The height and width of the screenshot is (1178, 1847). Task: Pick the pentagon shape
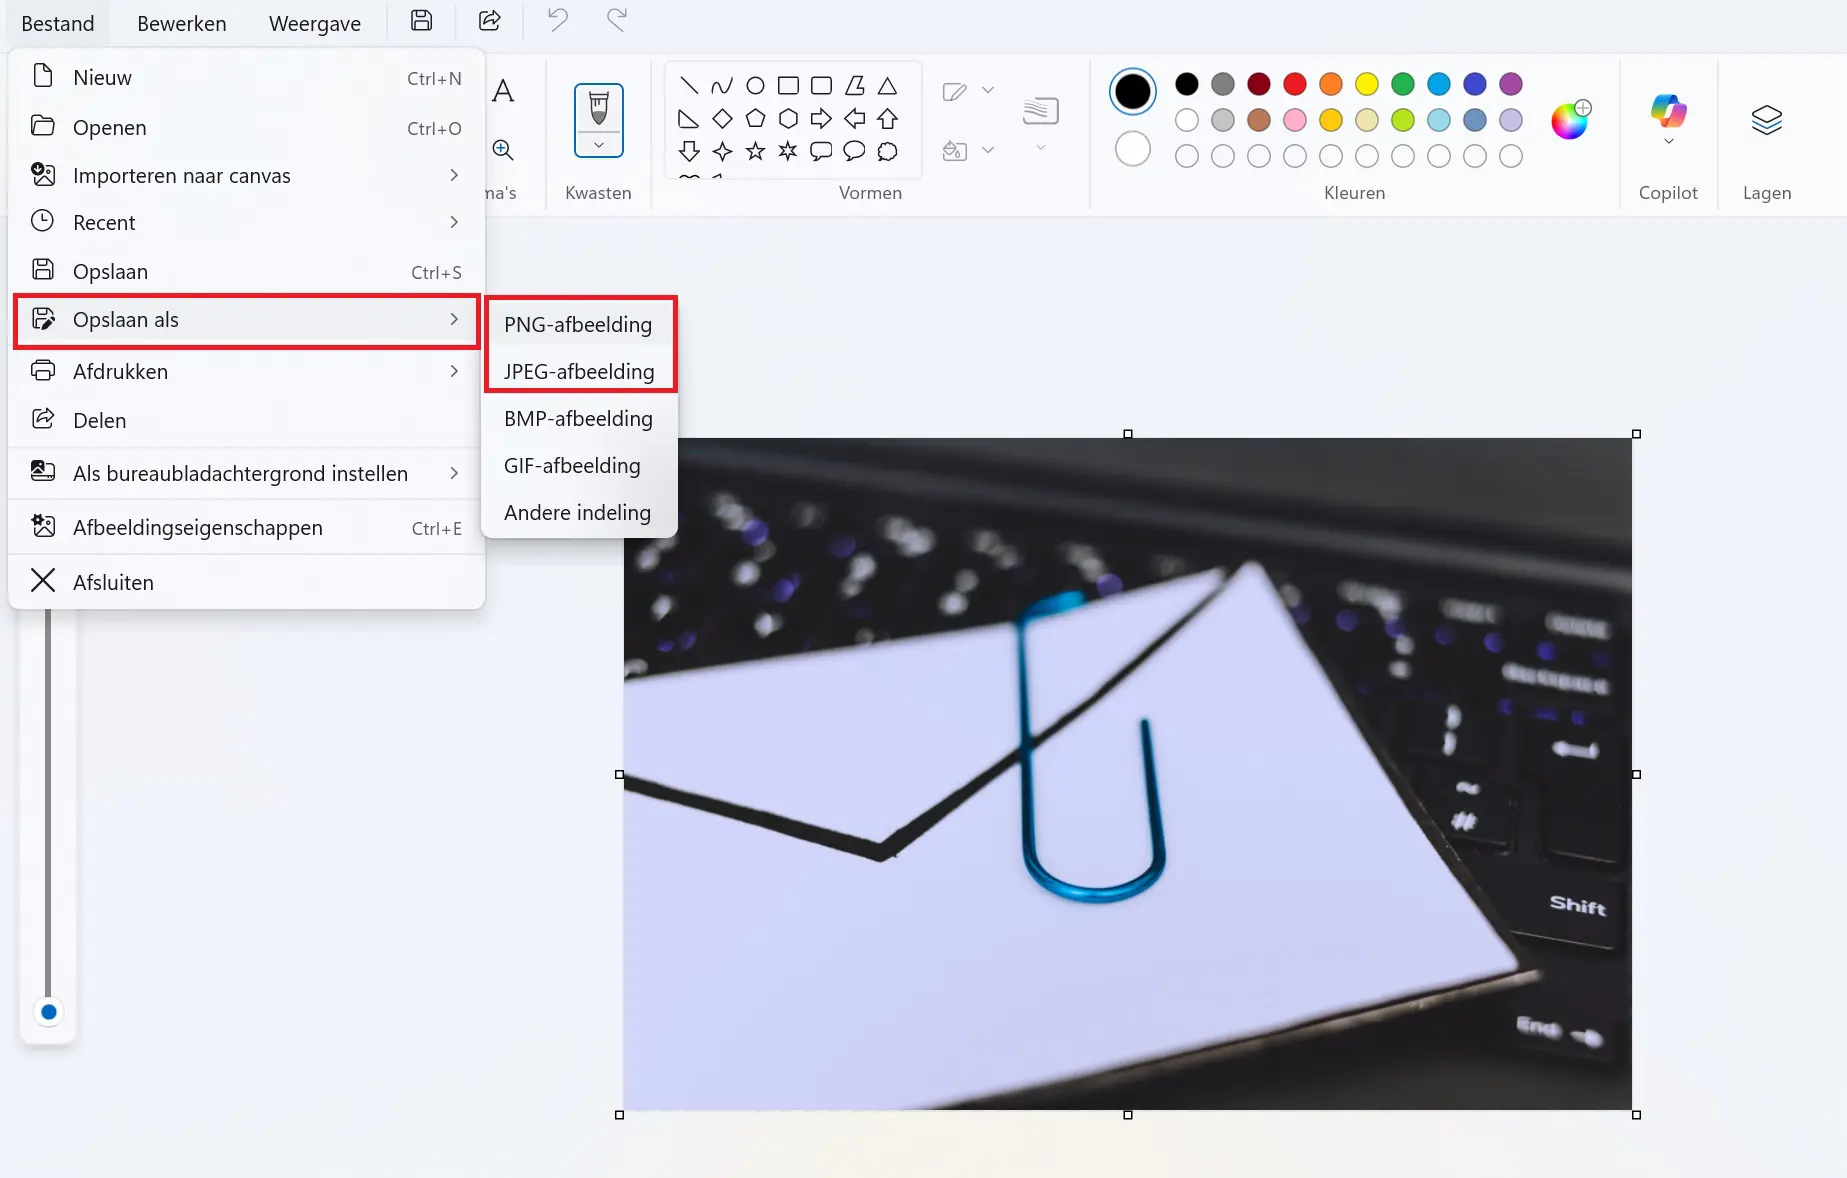pyautogui.click(x=756, y=119)
